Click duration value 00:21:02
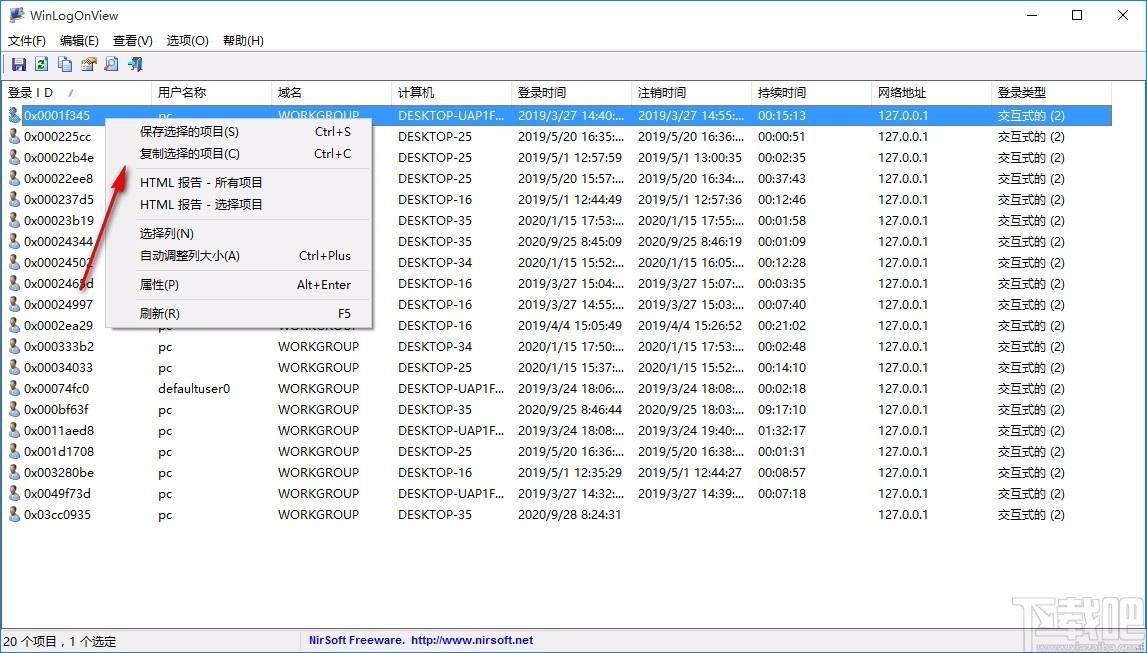1147x653 pixels. tap(782, 326)
